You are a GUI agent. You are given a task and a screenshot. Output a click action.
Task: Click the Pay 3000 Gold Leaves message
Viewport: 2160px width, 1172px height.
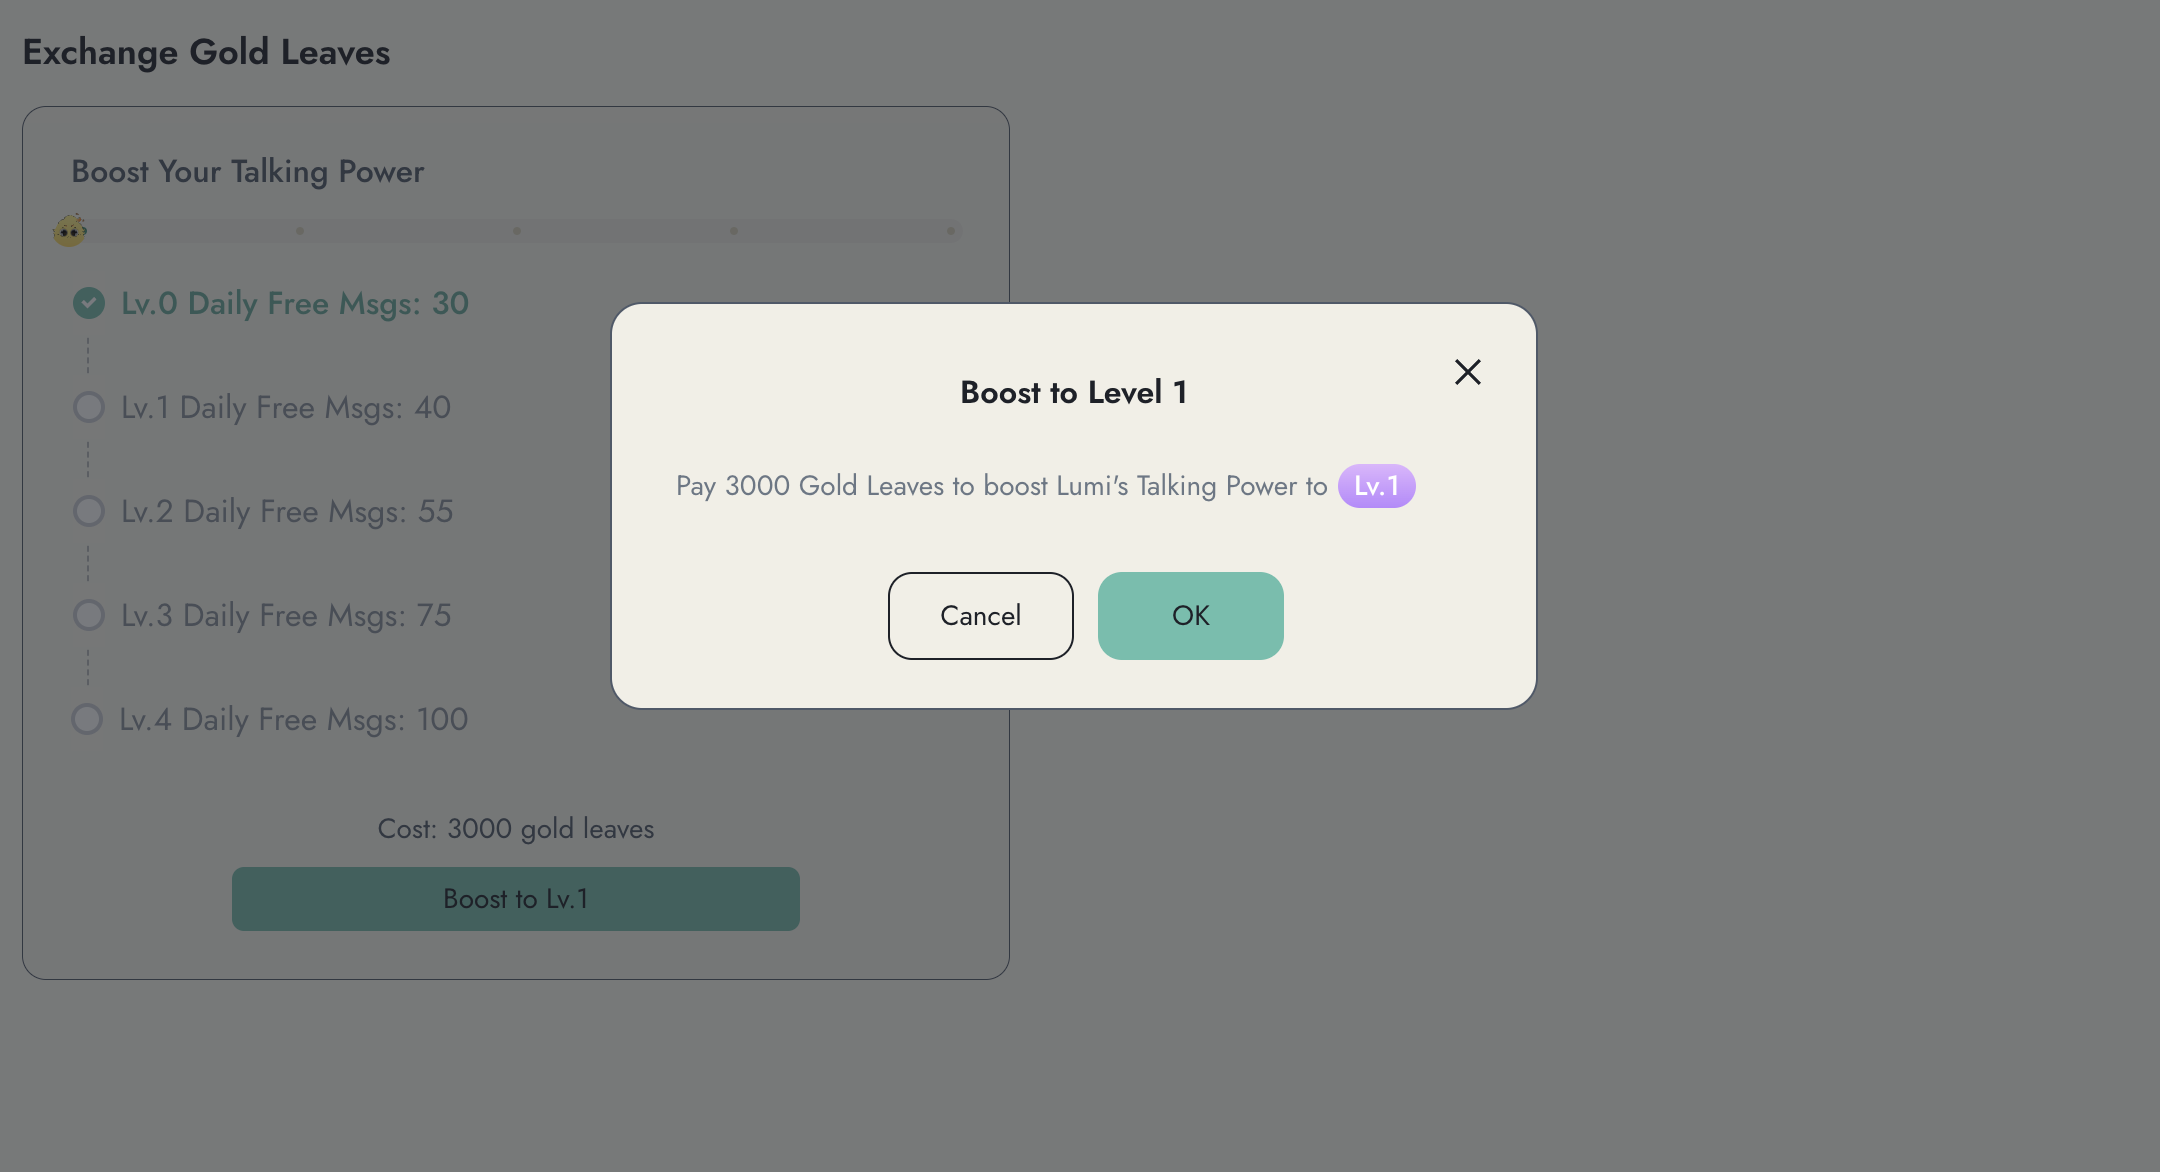tap(1001, 486)
